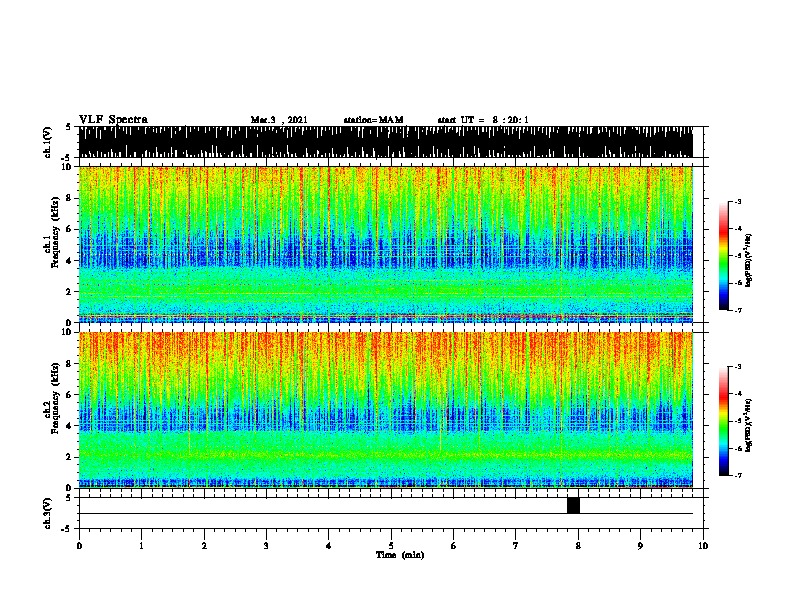Screen dimensions: 792x612
Task: Click the "start UT = 8:20:1" label
Action: tap(483, 120)
